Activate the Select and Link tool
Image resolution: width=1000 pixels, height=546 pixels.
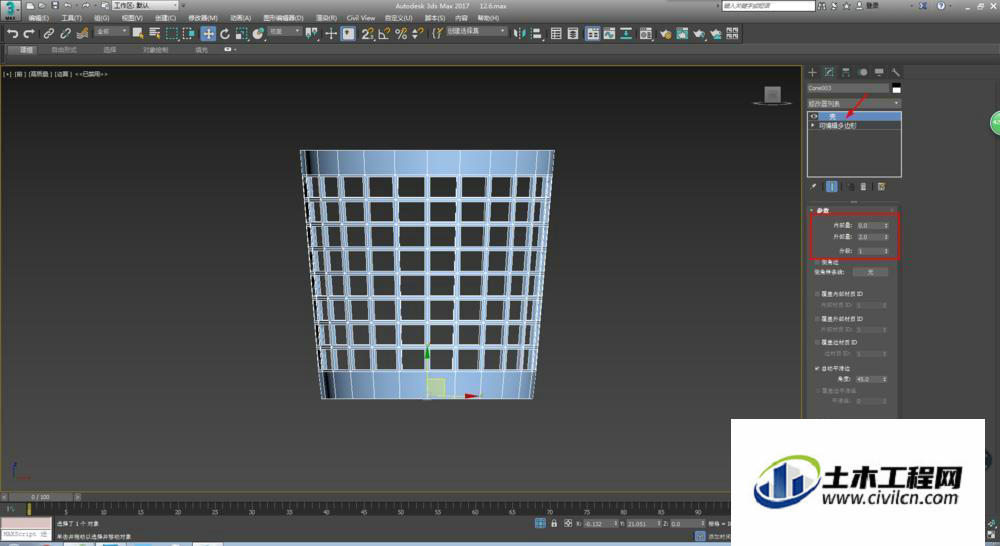click(x=48, y=34)
